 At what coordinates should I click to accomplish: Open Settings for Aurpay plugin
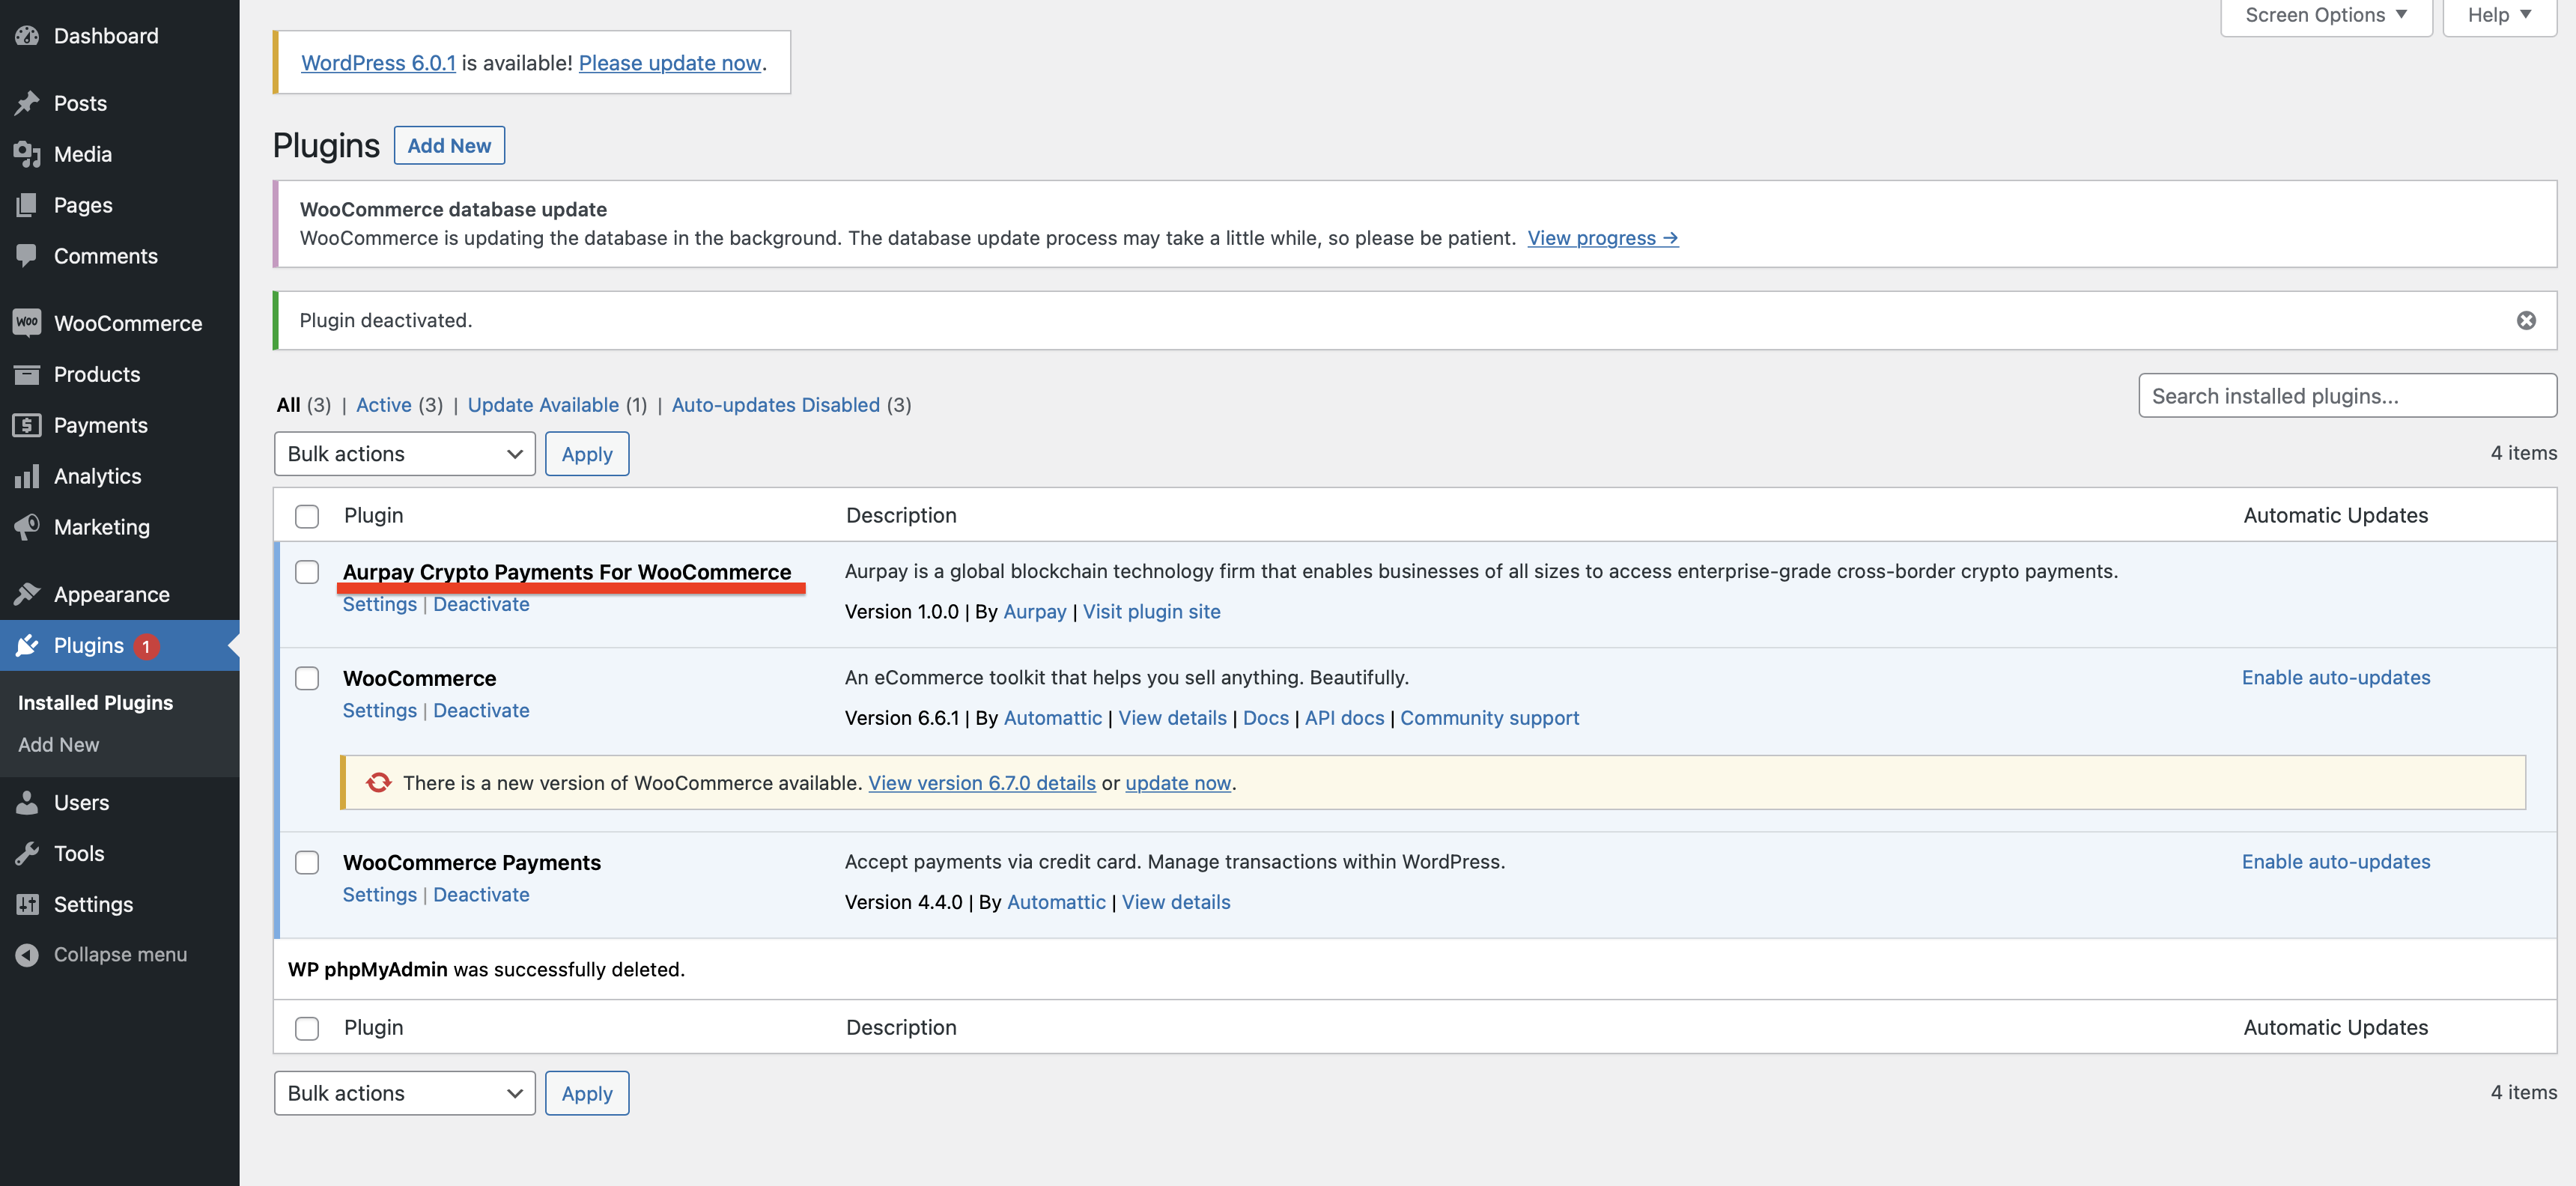pyautogui.click(x=380, y=604)
